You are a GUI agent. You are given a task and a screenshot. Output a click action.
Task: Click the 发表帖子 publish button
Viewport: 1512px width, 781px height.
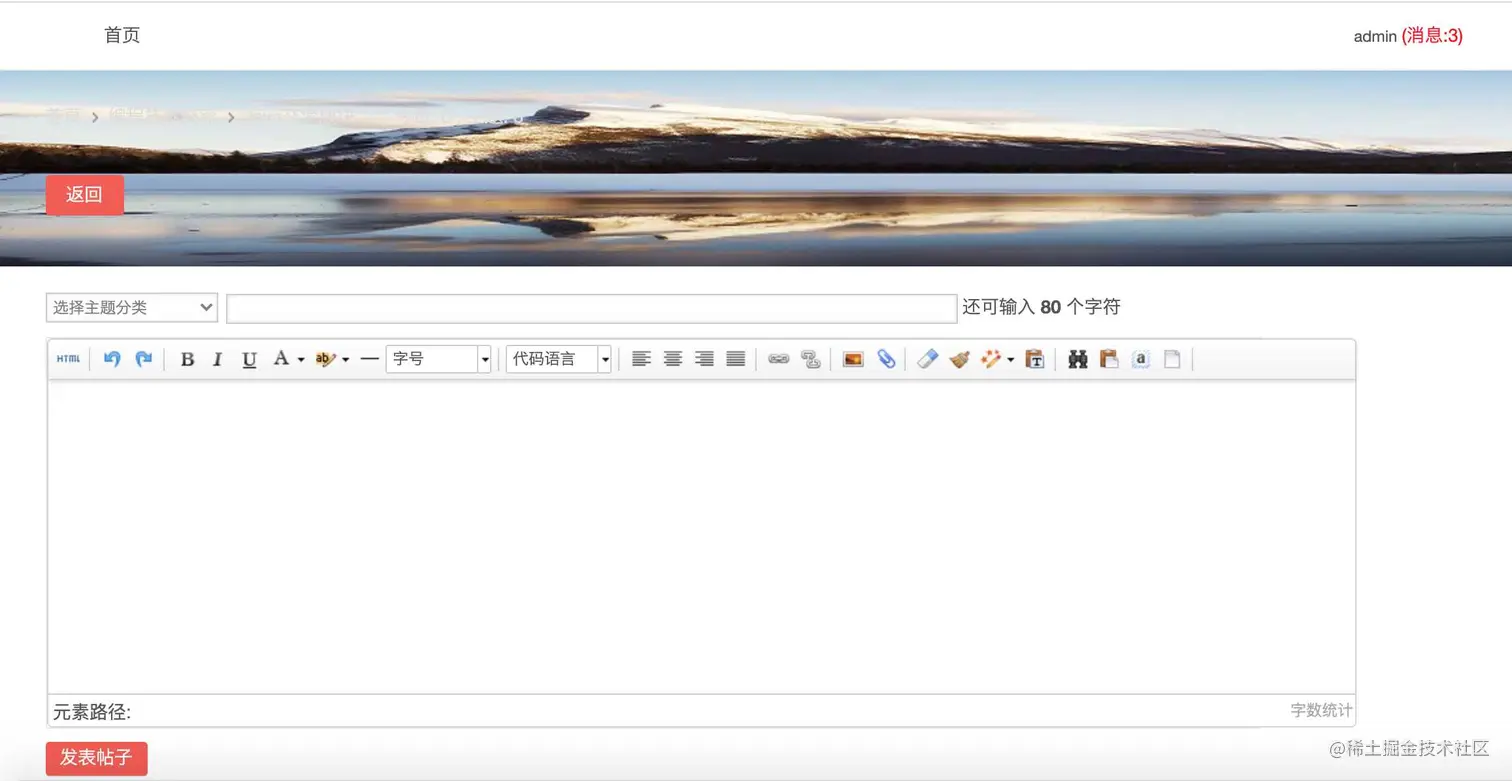click(96, 759)
